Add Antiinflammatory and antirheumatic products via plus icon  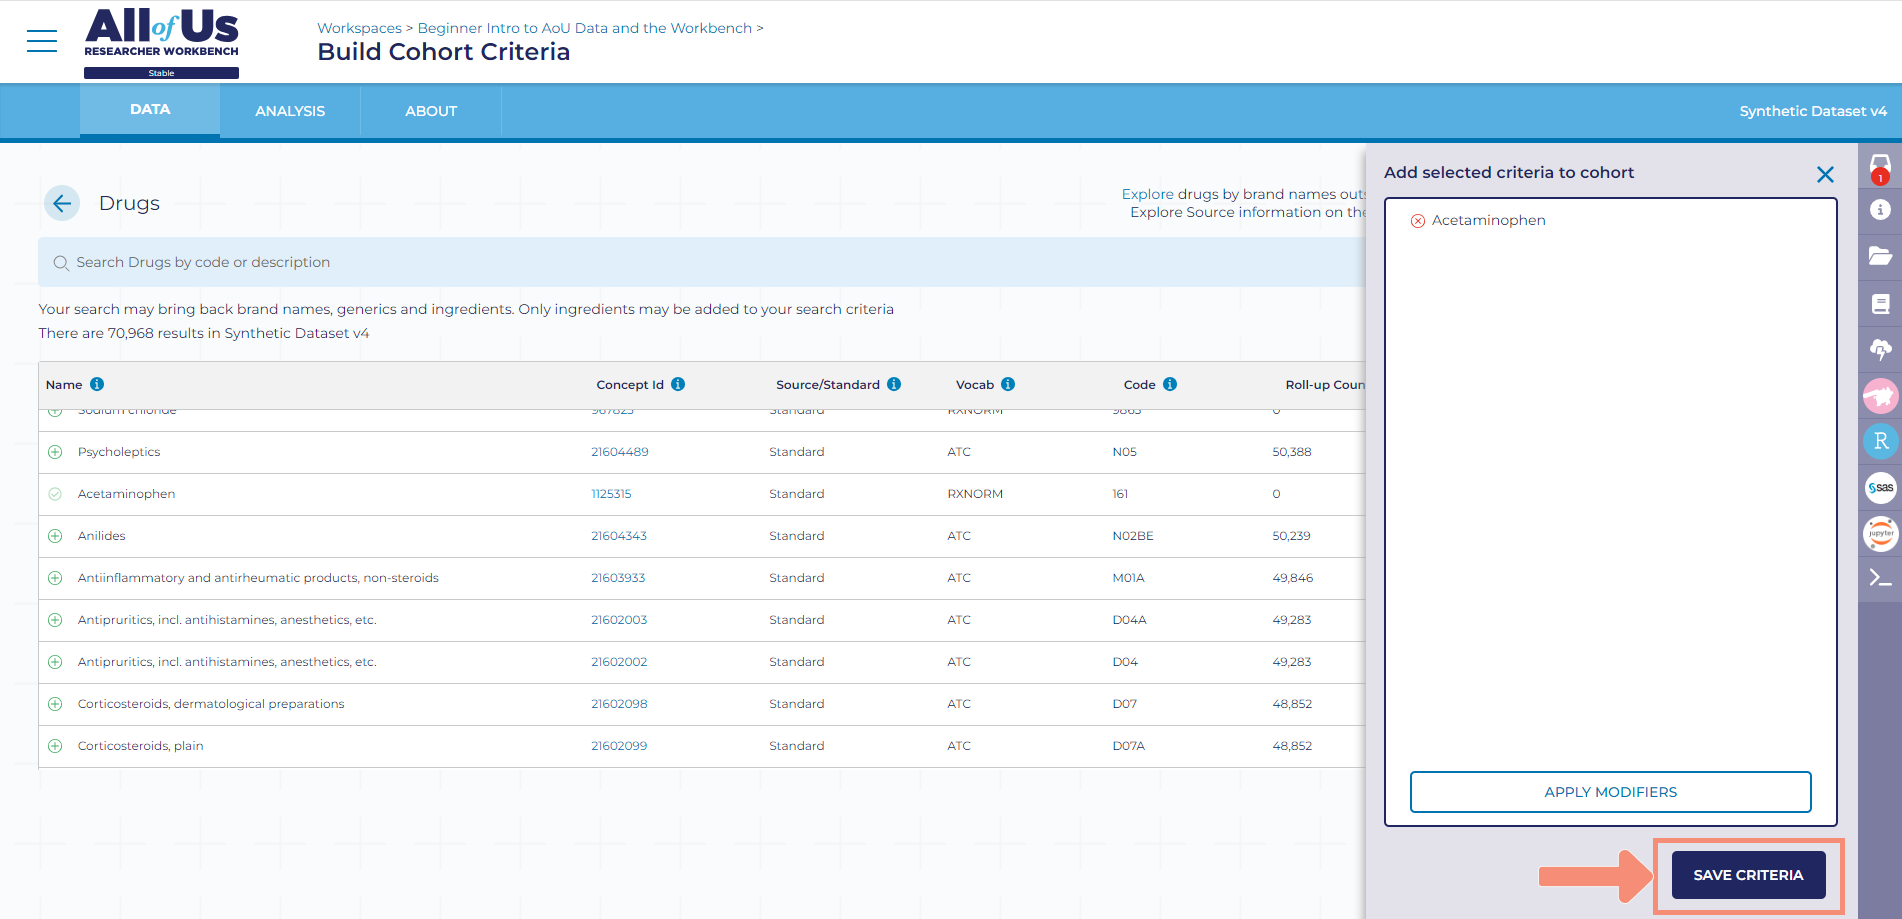tap(55, 578)
